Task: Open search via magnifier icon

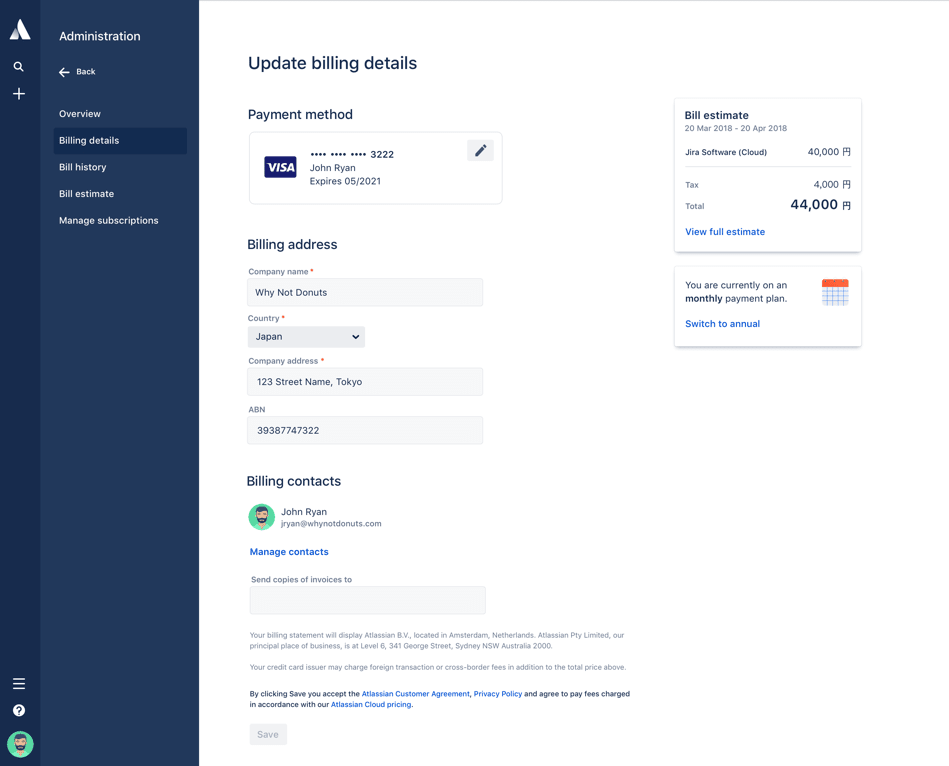Action: coord(19,67)
